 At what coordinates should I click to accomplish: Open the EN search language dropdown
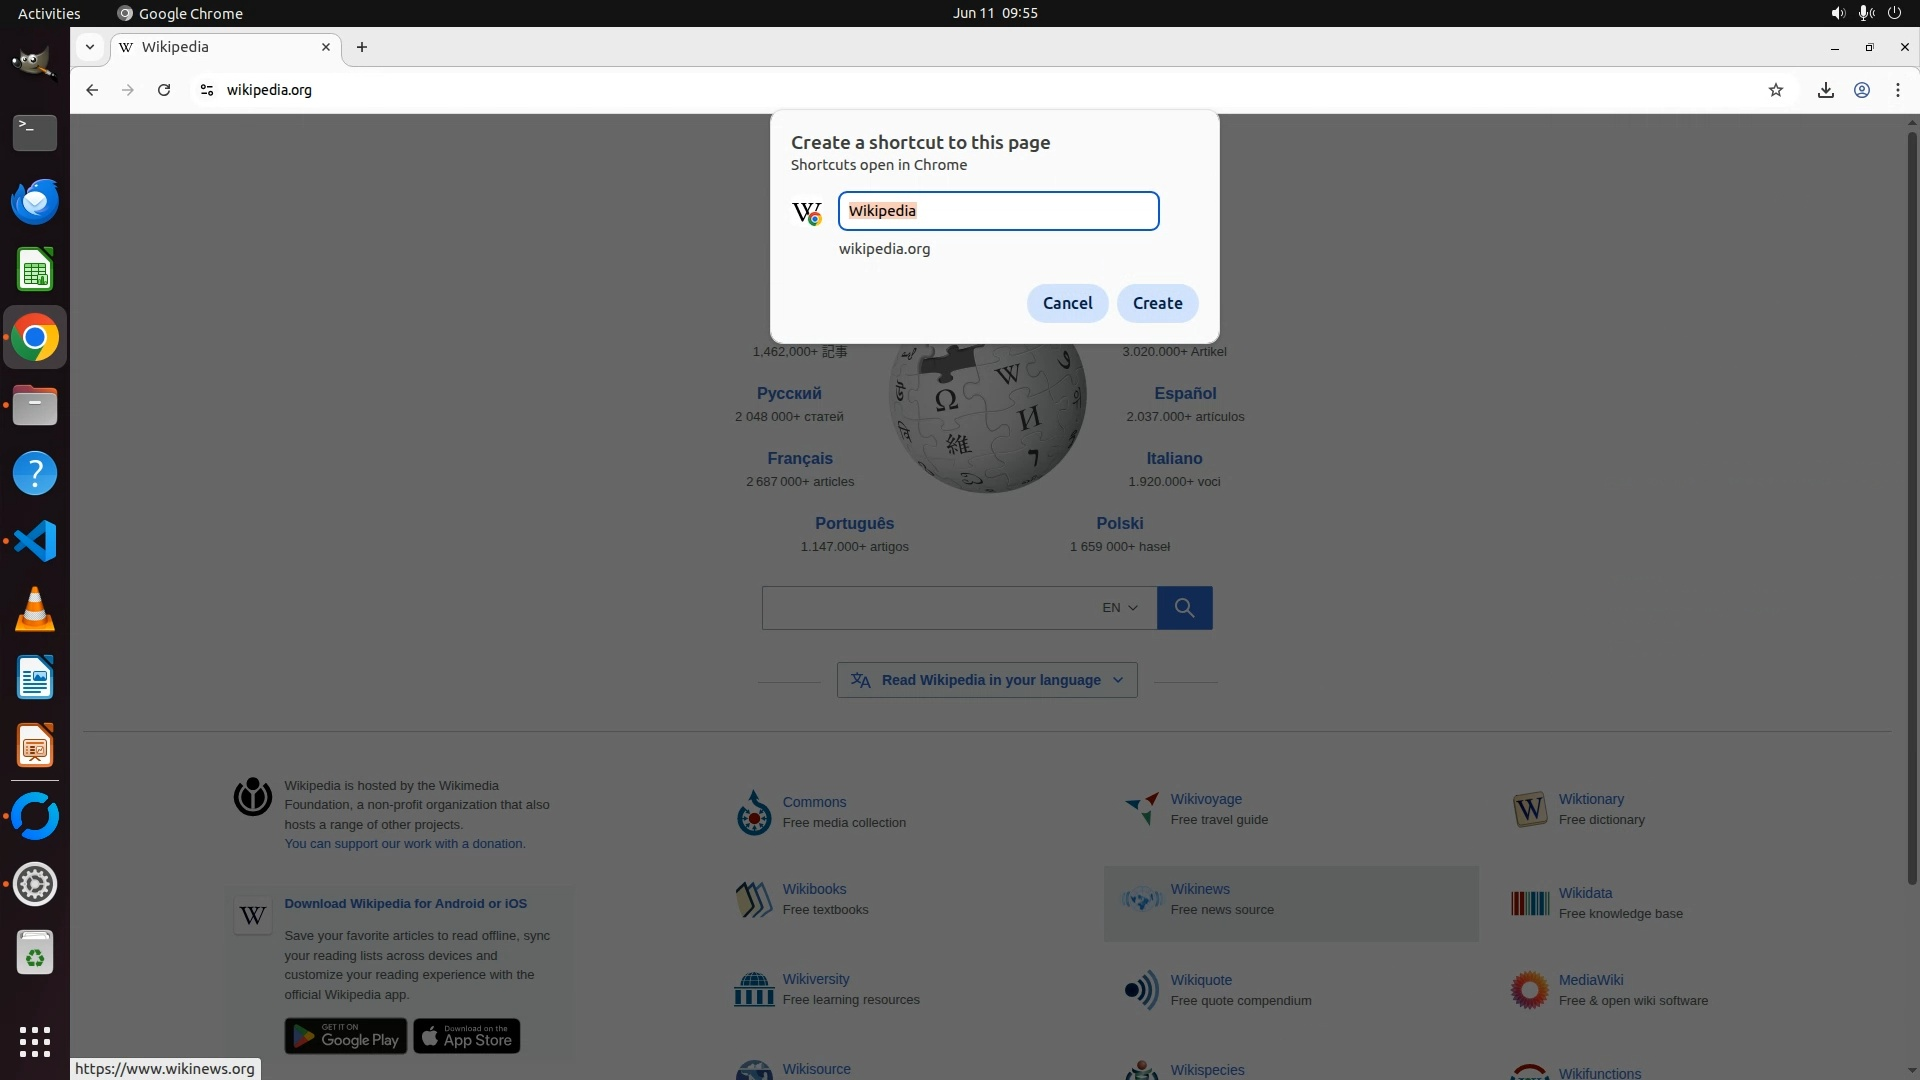click(1120, 608)
